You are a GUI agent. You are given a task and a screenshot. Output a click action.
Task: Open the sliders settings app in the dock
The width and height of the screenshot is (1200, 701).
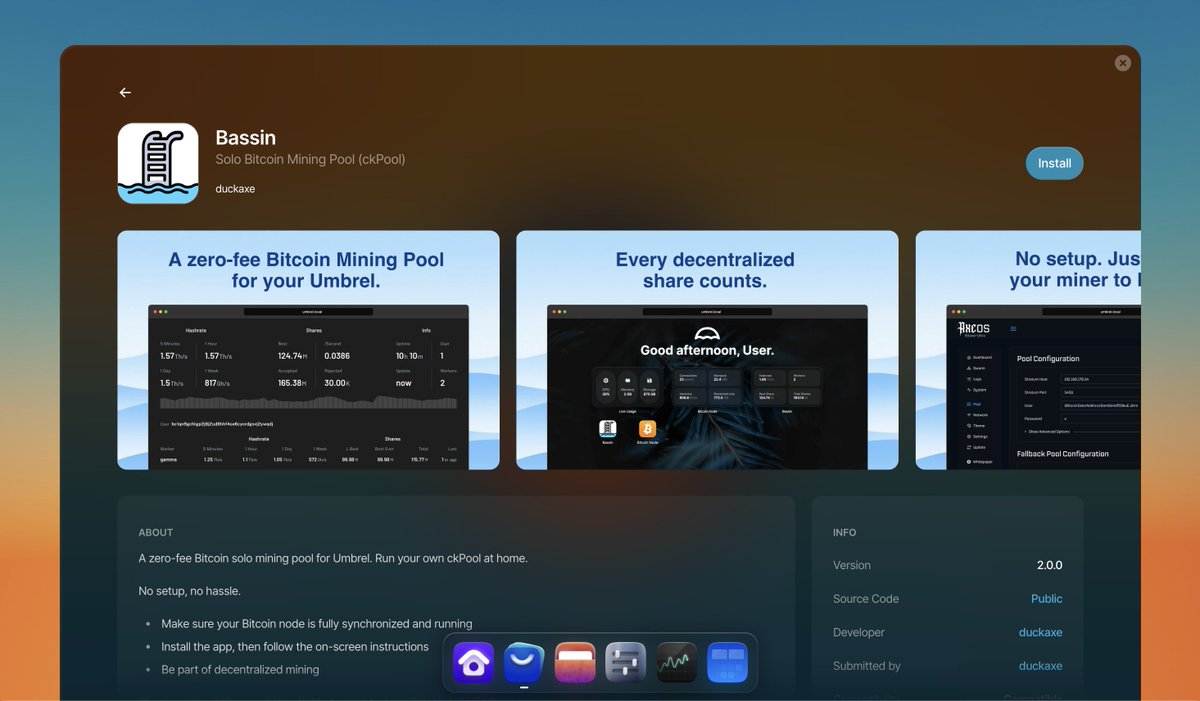[625, 662]
